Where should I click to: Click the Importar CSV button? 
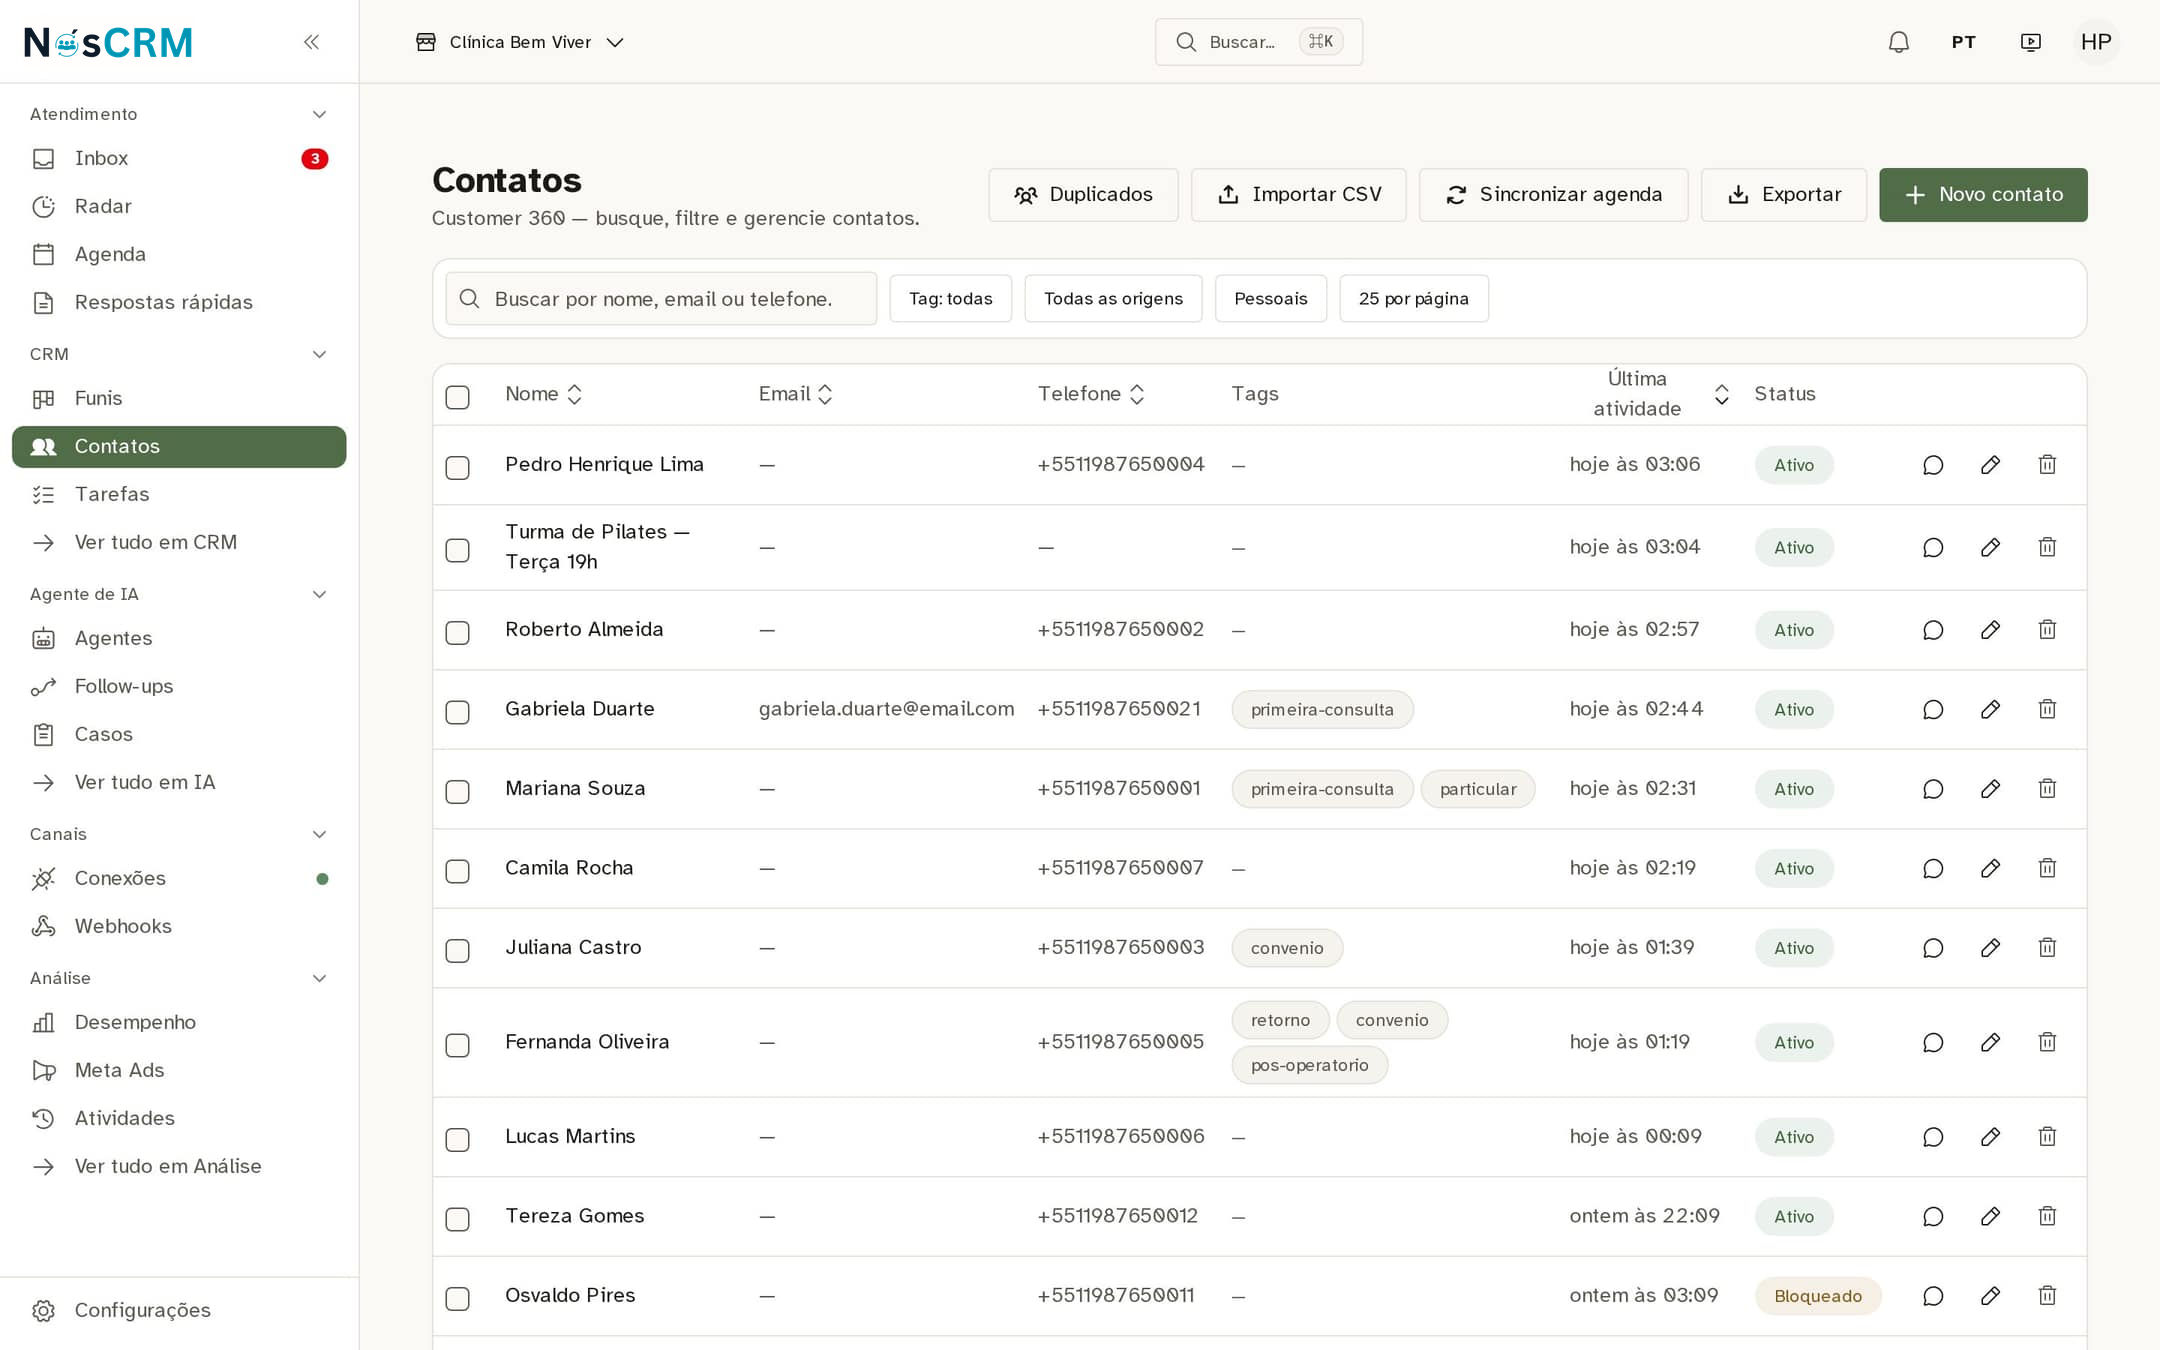pos(1298,195)
